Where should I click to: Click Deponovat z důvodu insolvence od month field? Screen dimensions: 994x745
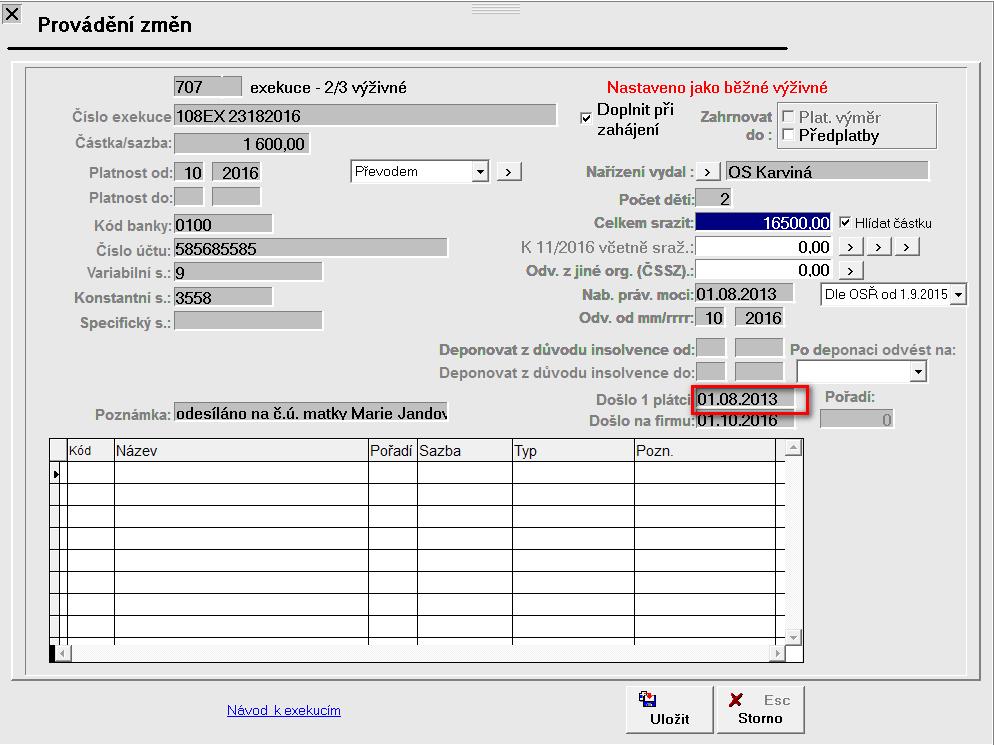(x=711, y=348)
